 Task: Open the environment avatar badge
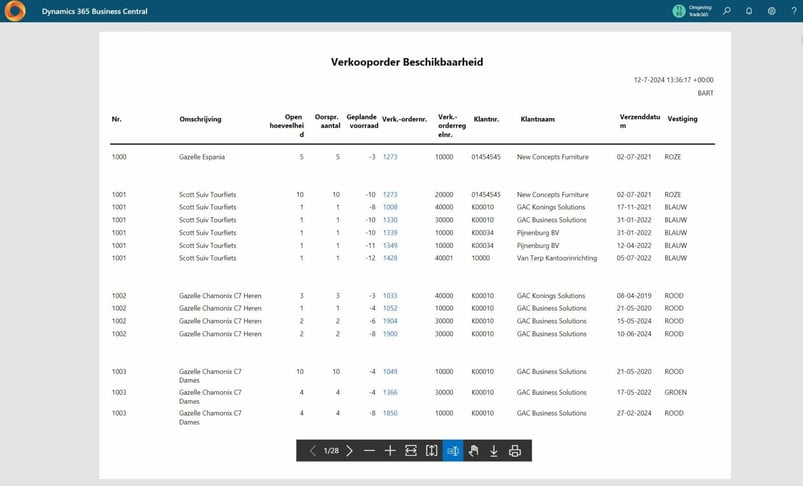pos(679,11)
